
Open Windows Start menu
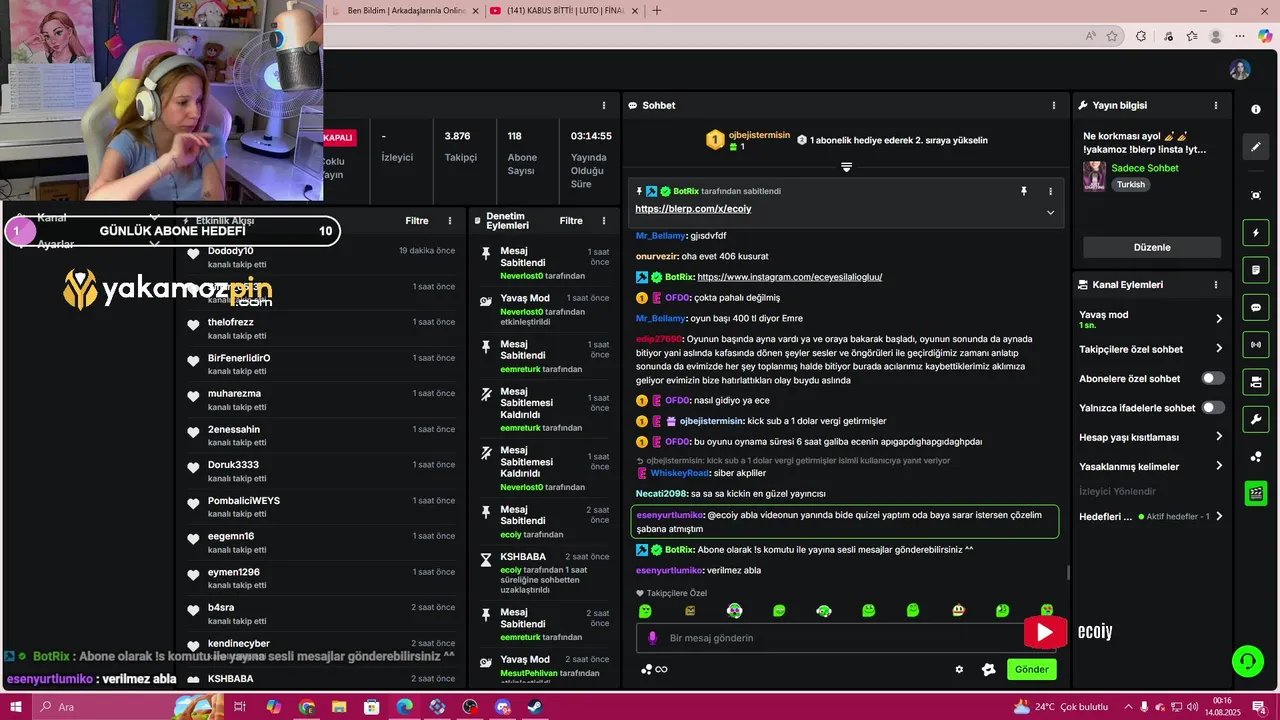click(x=17, y=707)
